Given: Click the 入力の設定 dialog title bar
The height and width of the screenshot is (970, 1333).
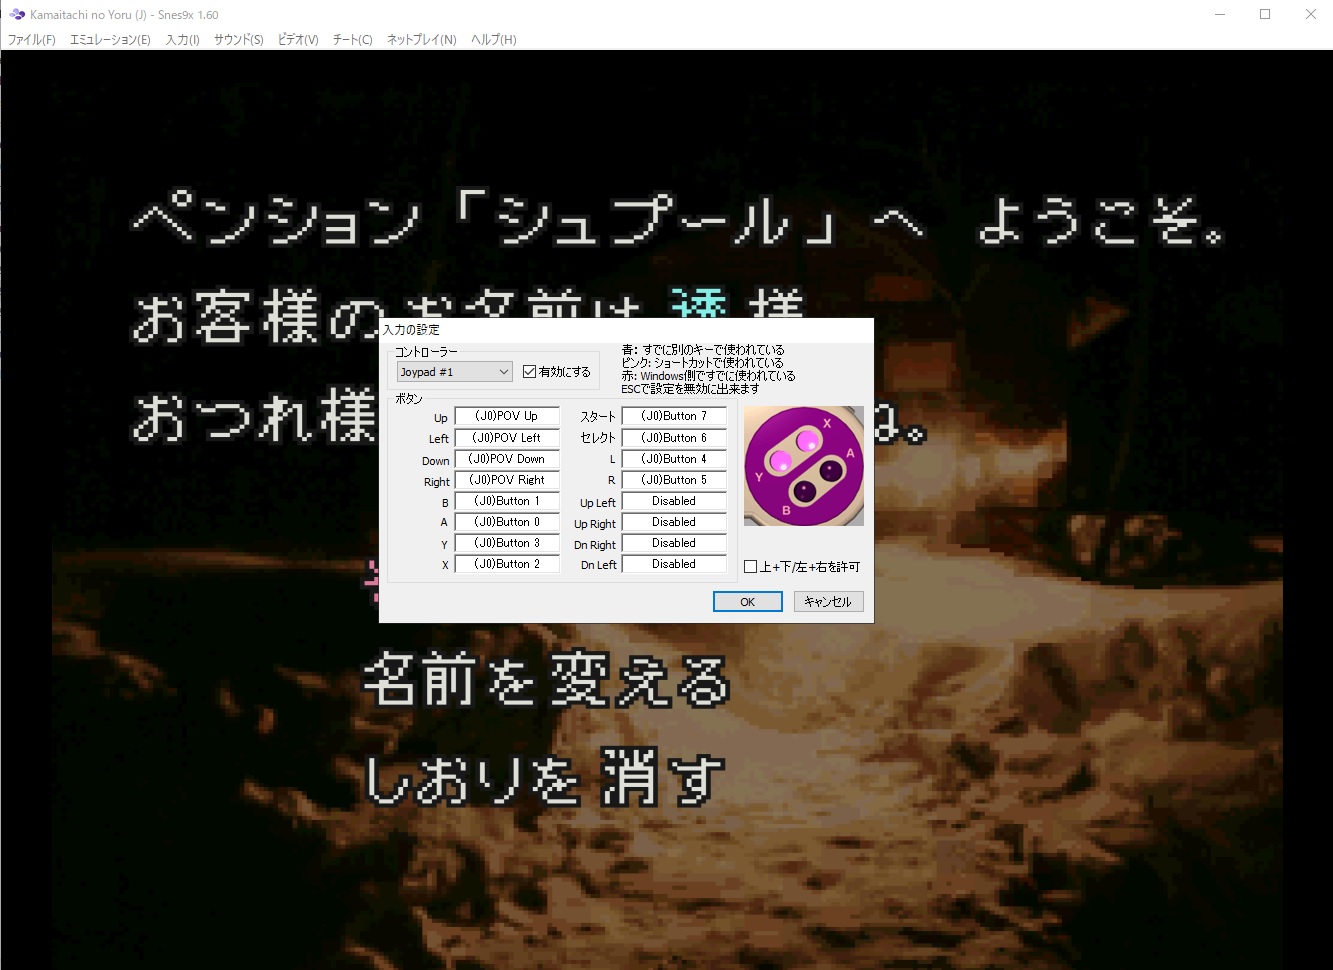Looking at the screenshot, I should point(626,330).
